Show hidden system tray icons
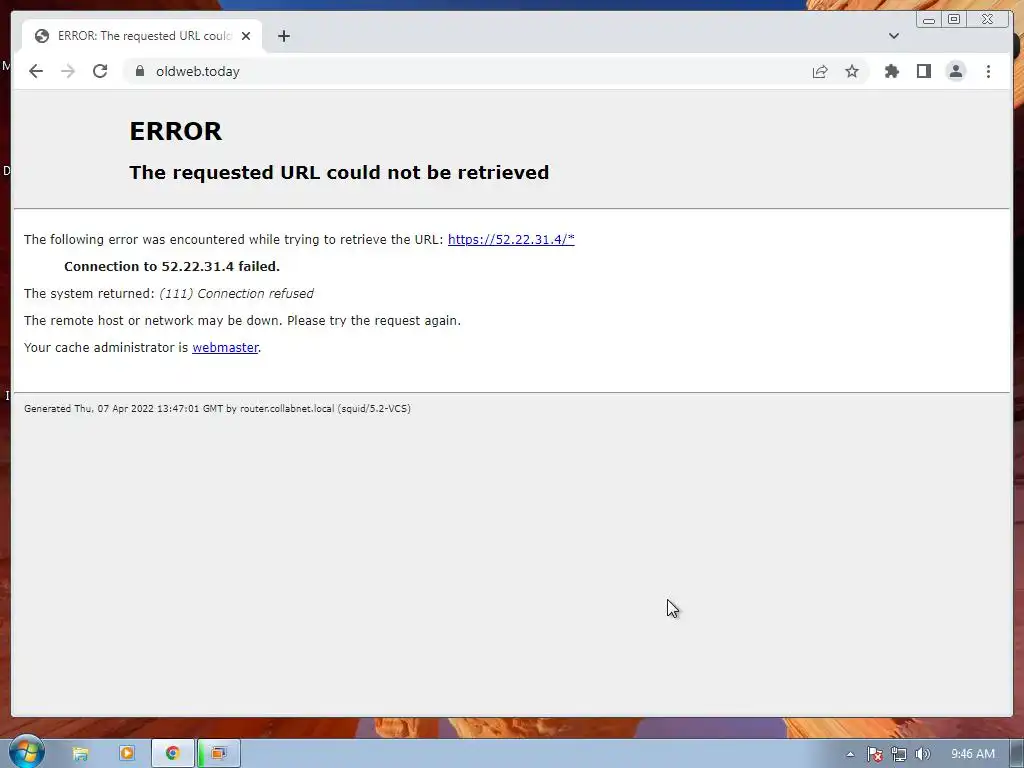 (850, 754)
